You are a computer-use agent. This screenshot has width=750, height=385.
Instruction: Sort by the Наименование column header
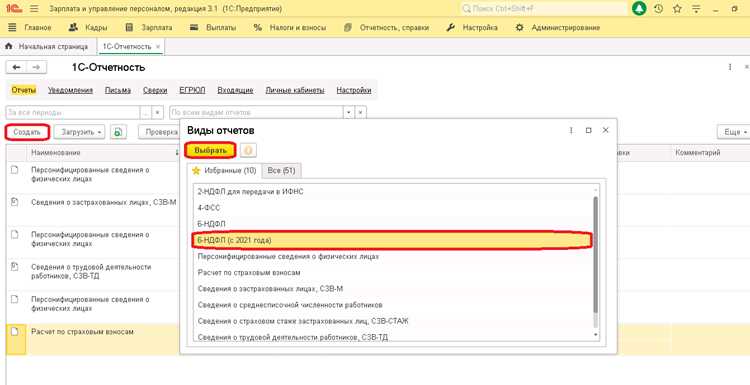click(55, 153)
